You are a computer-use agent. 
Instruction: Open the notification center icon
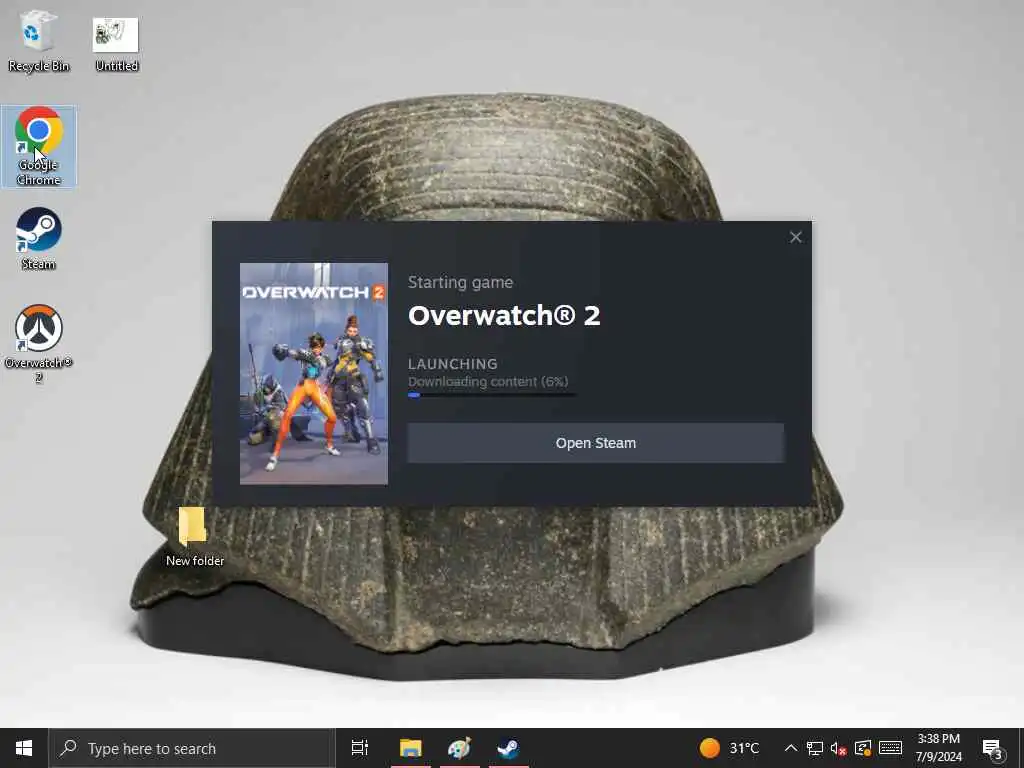click(x=993, y=749)
